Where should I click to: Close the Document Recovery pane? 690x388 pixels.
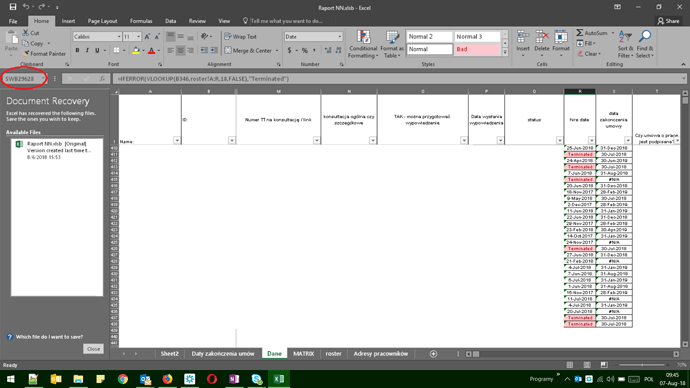pyautogui.click(x=93, y=349)
